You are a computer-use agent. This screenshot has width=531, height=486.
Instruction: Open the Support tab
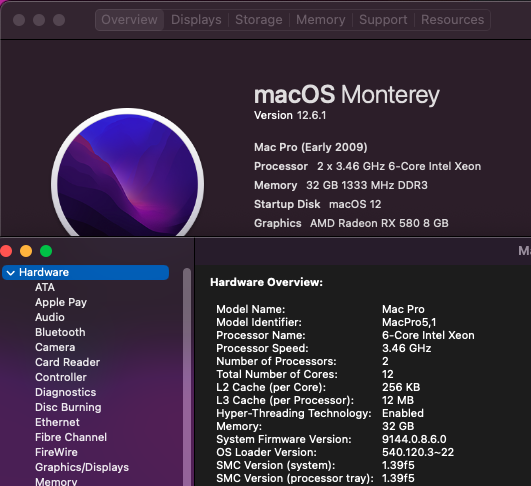[x=383, y=20]
